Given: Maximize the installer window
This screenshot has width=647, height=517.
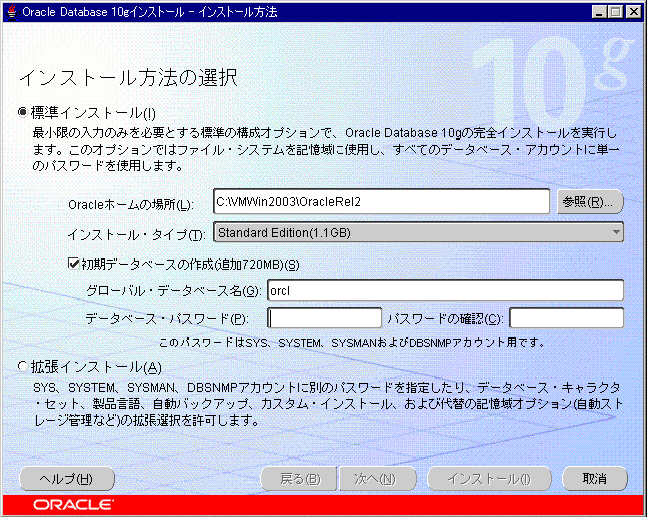Looking at the screenshot, I should pos(615,12).
